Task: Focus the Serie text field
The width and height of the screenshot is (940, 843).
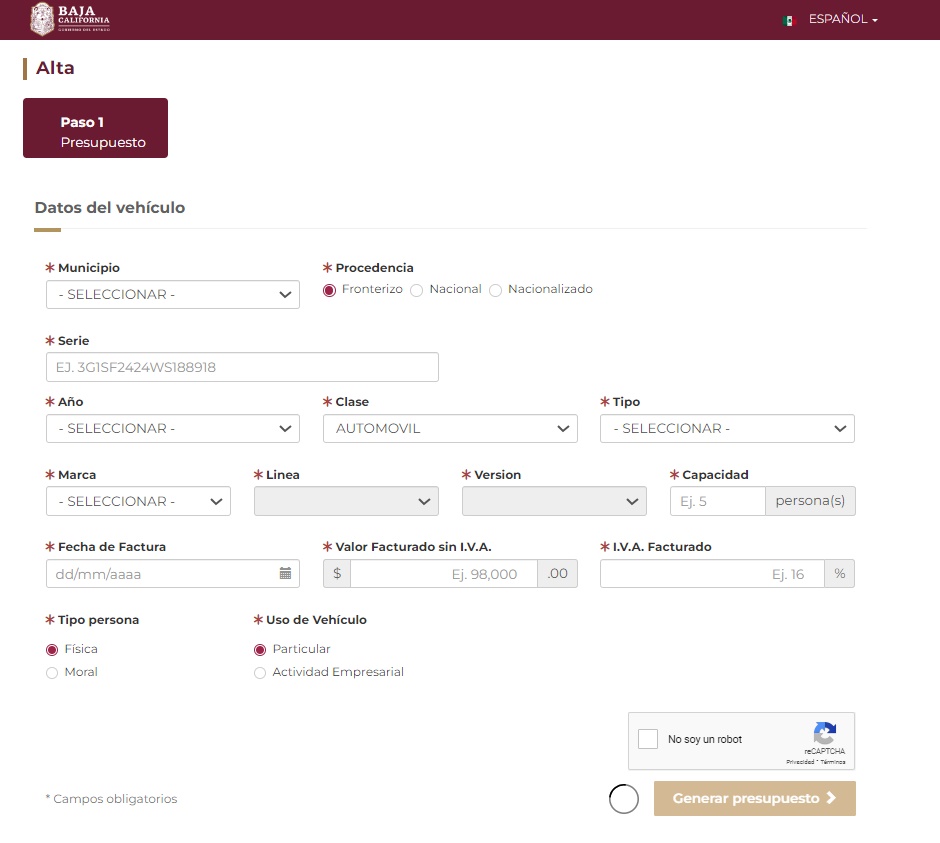Action: (242, 367)
